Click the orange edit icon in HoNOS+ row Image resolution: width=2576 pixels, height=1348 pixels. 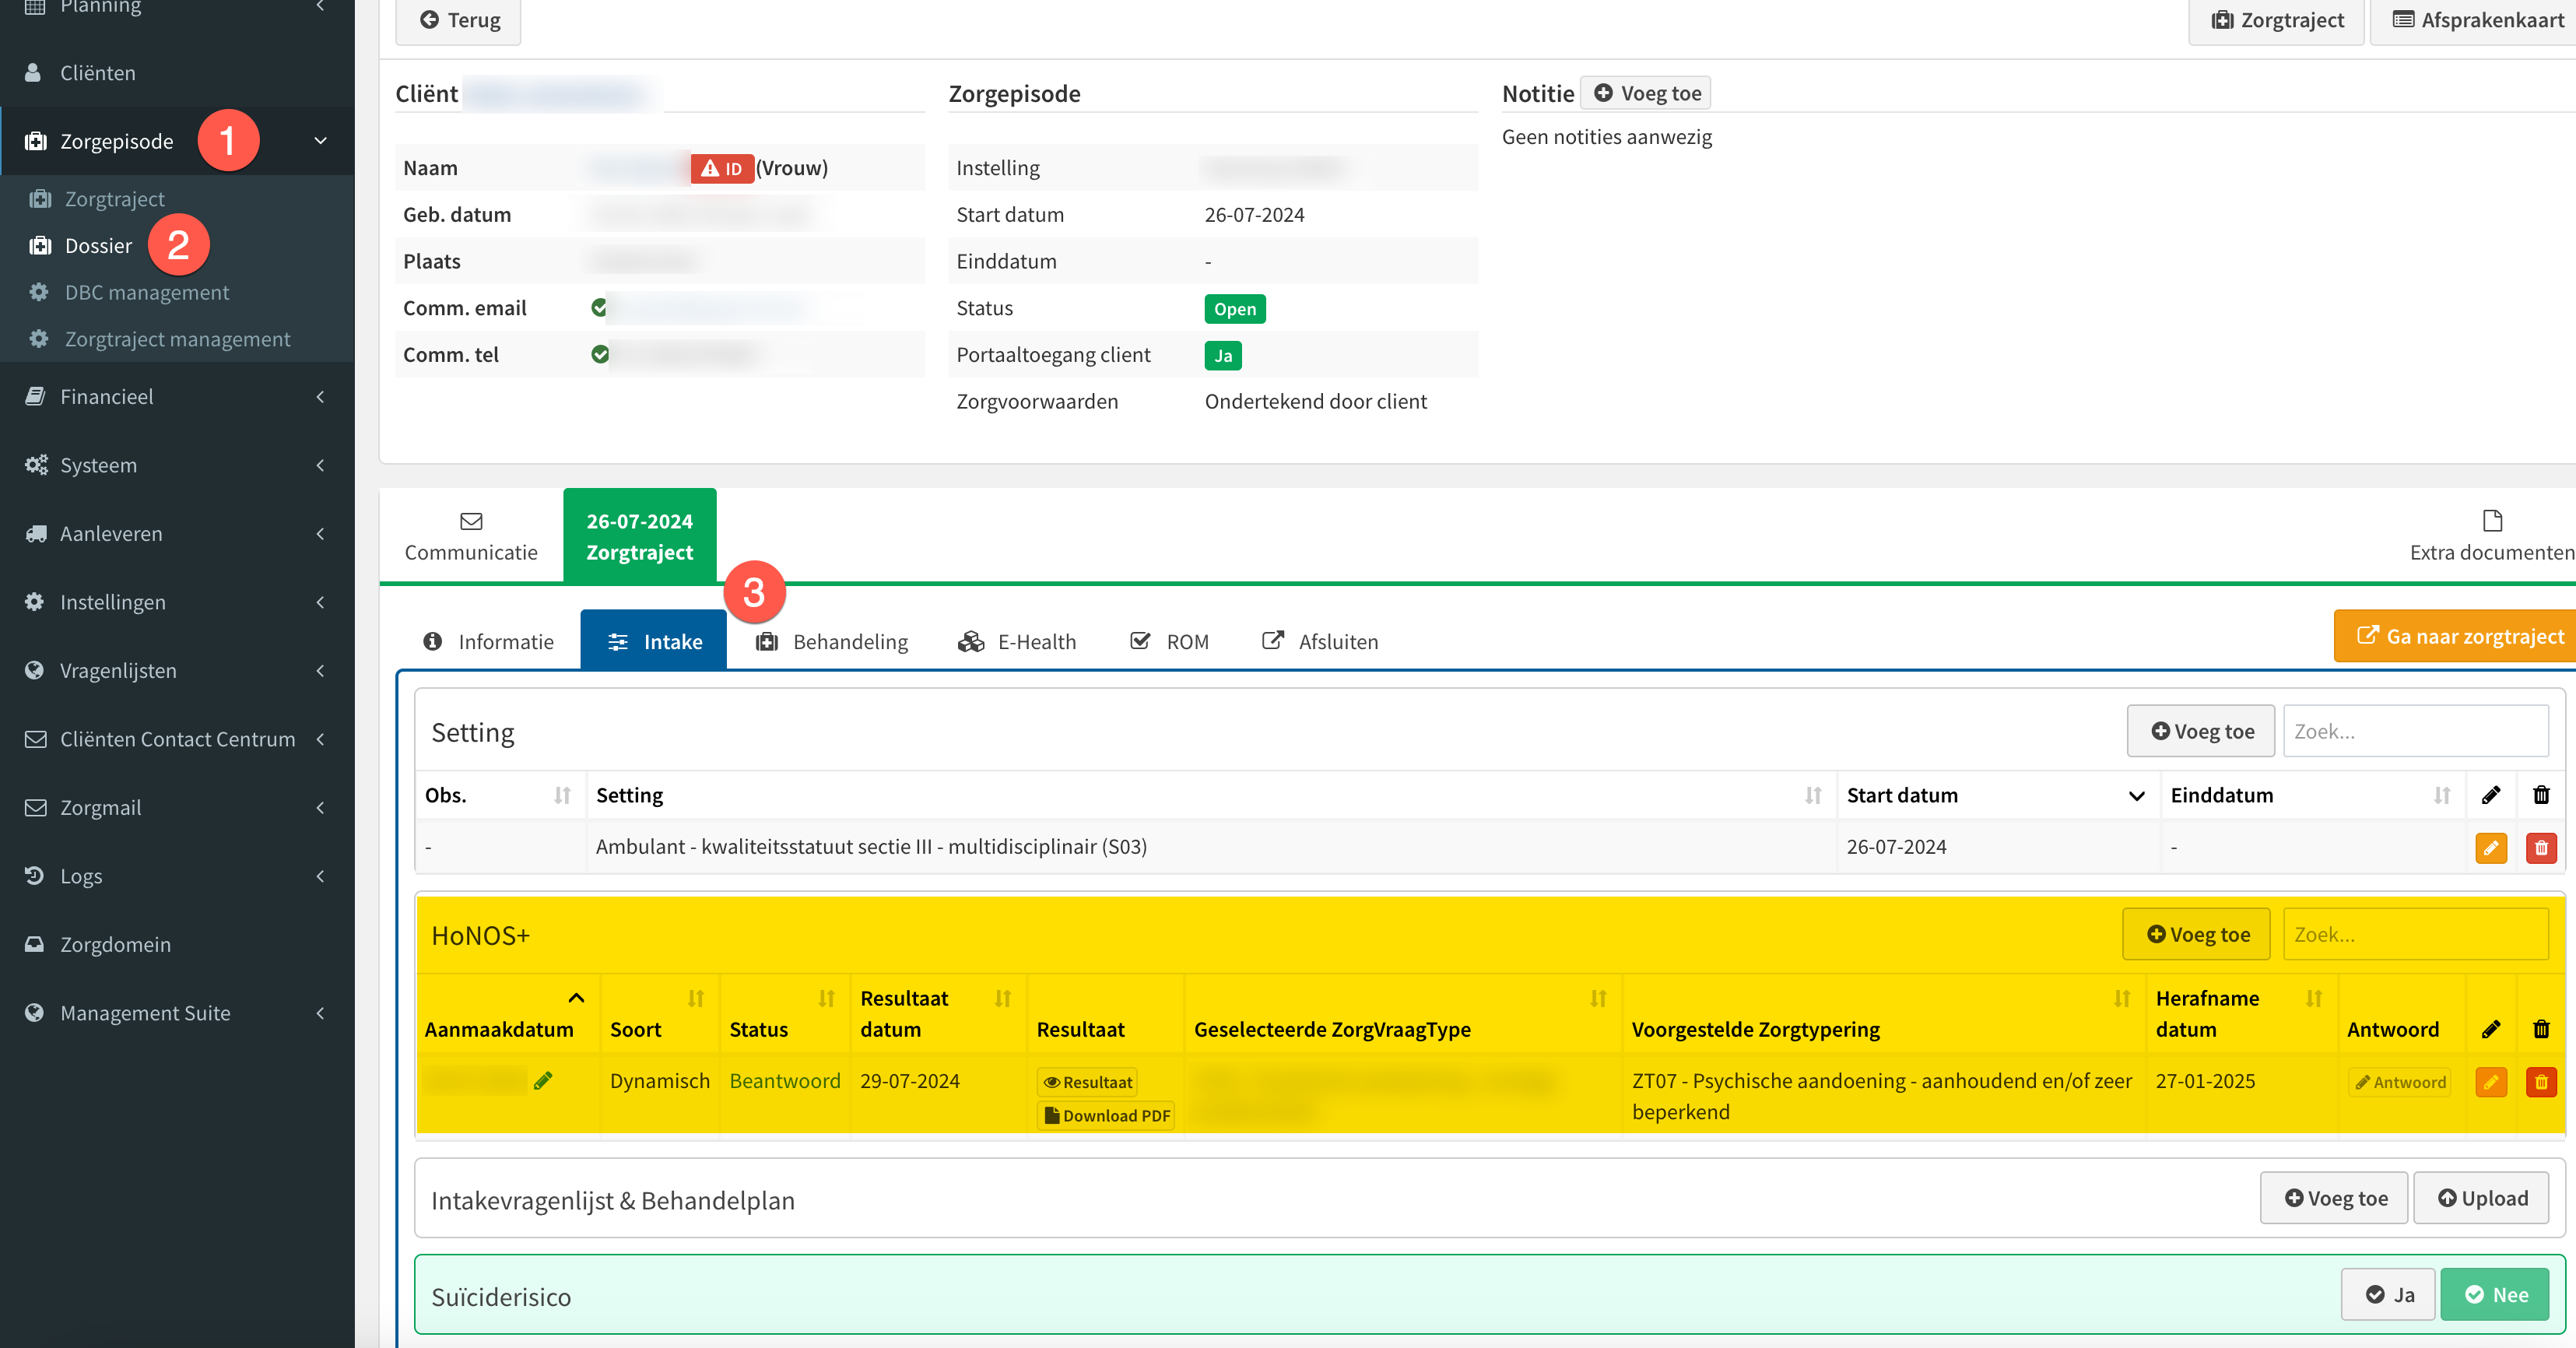click(x=2491, y=1082)
